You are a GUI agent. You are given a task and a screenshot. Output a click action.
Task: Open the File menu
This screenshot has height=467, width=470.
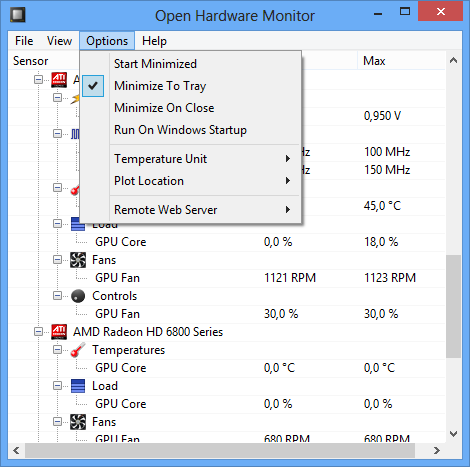24,41
